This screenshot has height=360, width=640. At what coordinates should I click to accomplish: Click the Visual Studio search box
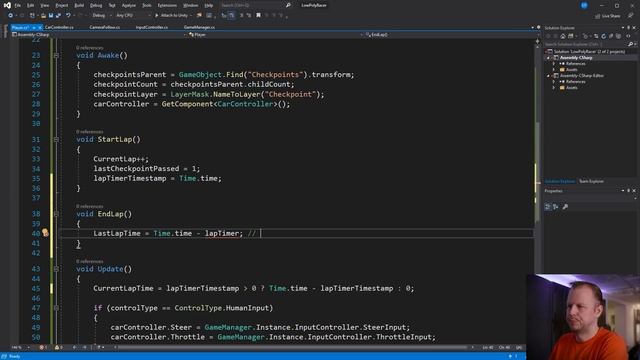(x=255, y=5)
